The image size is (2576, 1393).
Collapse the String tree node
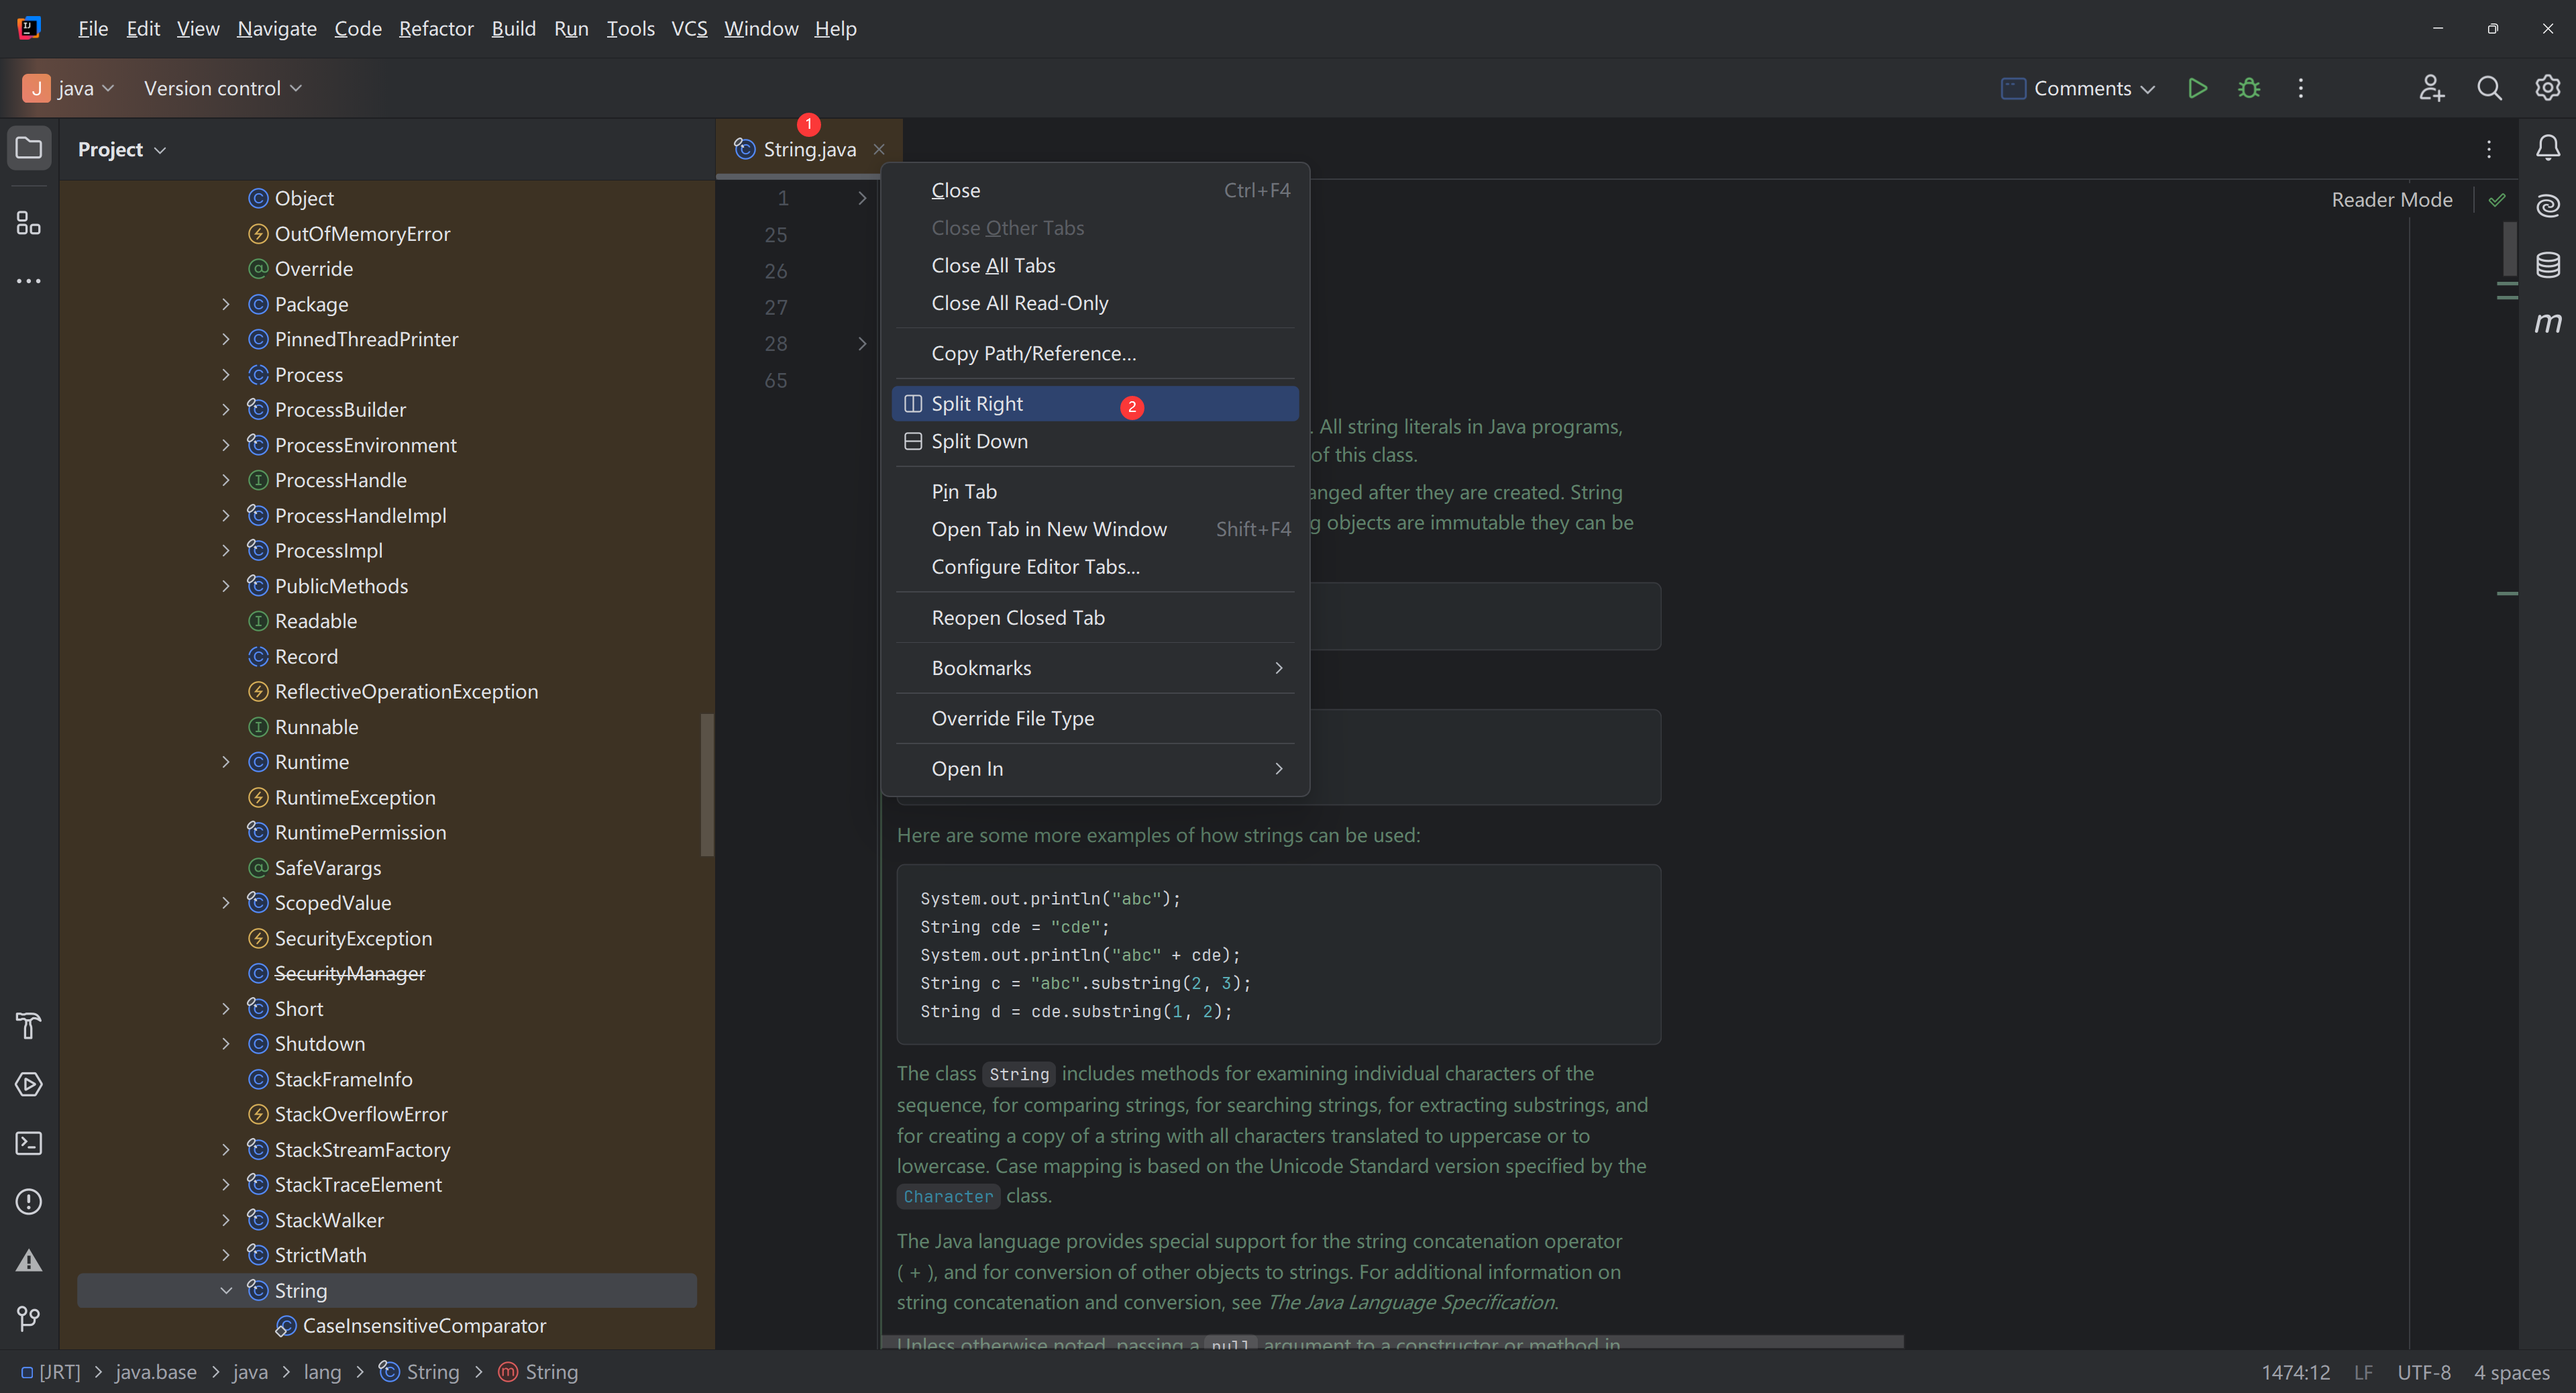click(226, 1290)
